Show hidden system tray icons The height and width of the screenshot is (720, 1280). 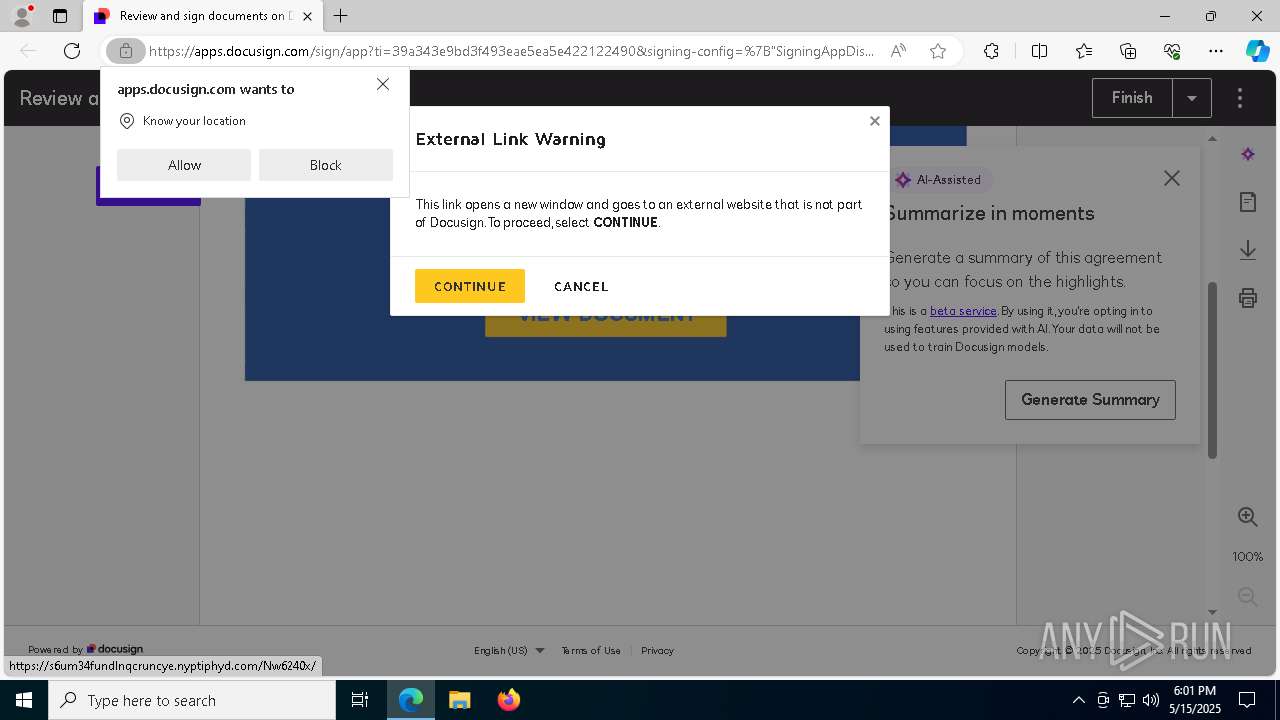1078,700
